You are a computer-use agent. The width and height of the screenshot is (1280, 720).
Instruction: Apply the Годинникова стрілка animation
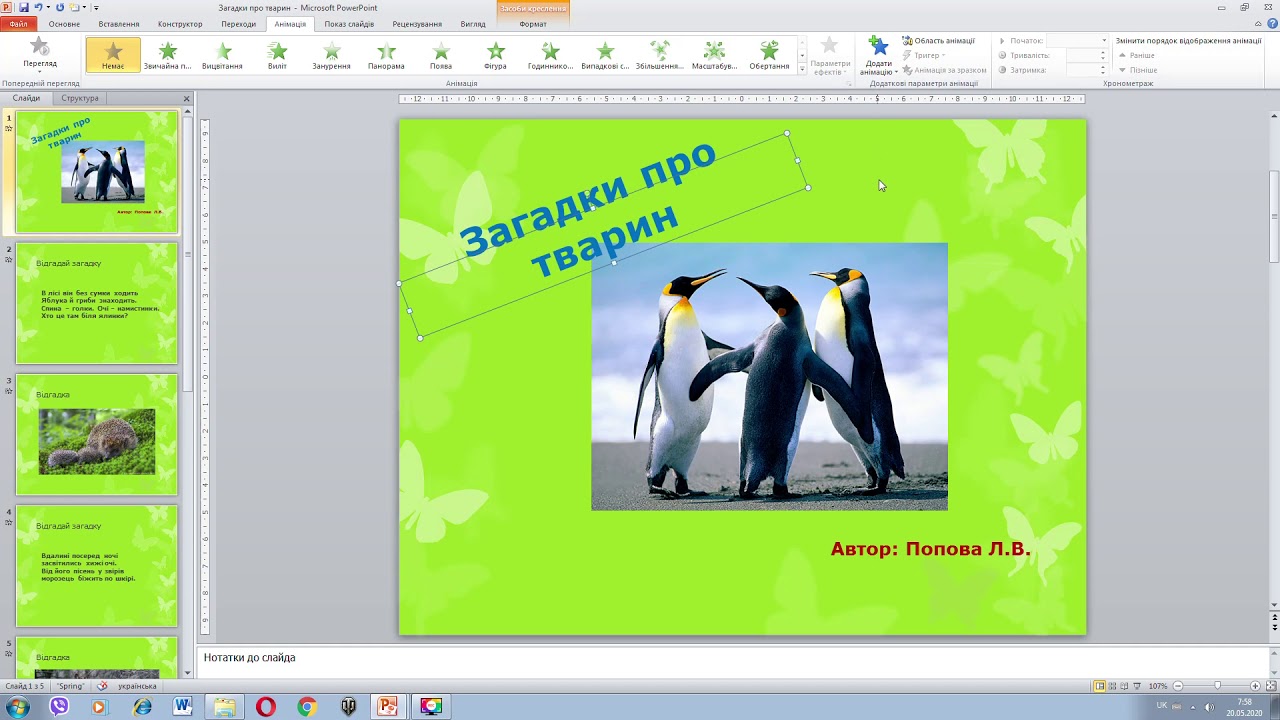(550, 55)
